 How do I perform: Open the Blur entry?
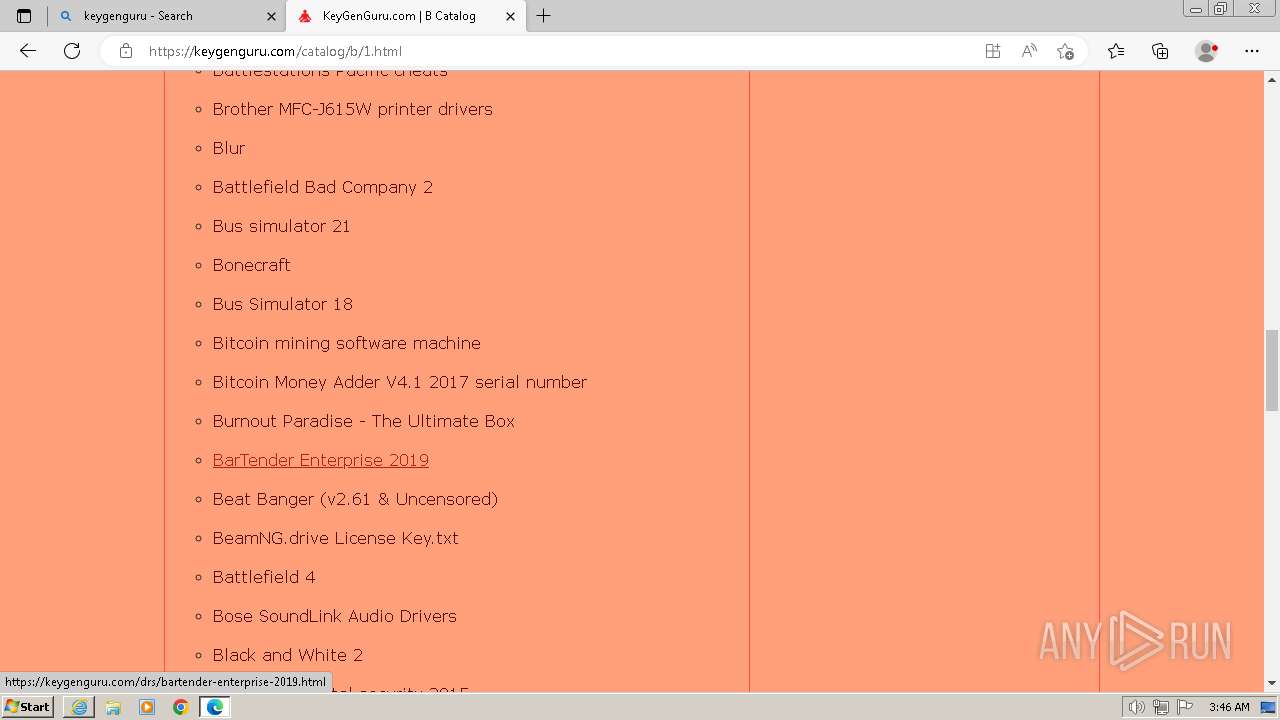click(228, 148)
